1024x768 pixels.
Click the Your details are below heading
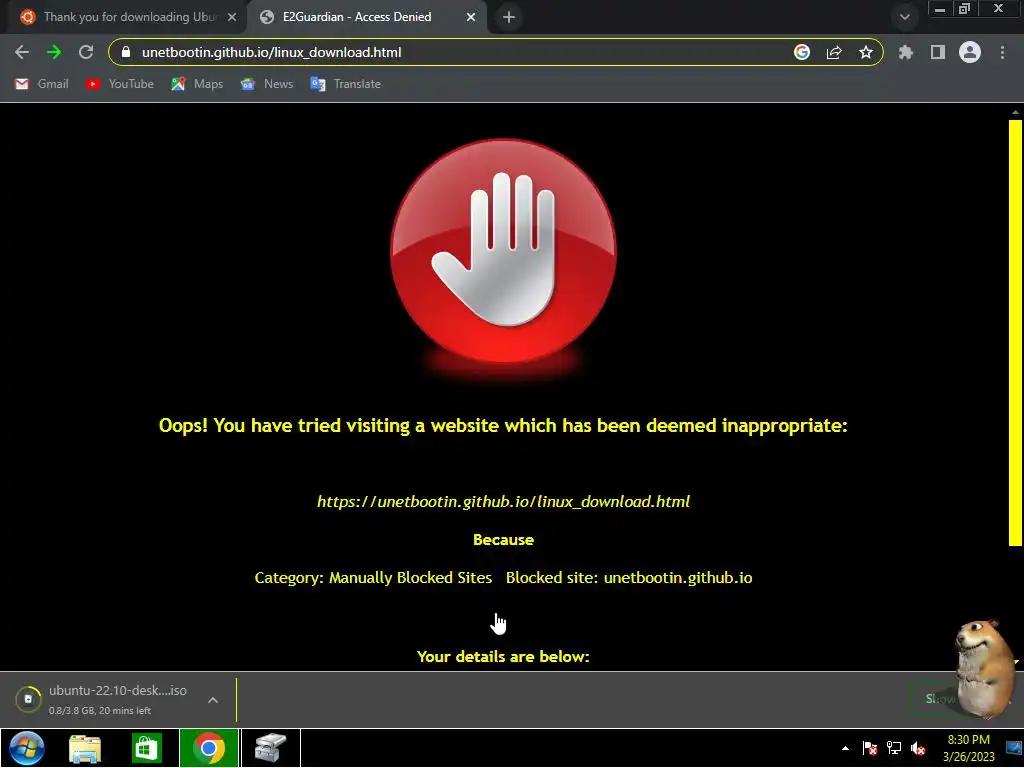(503, 656)
